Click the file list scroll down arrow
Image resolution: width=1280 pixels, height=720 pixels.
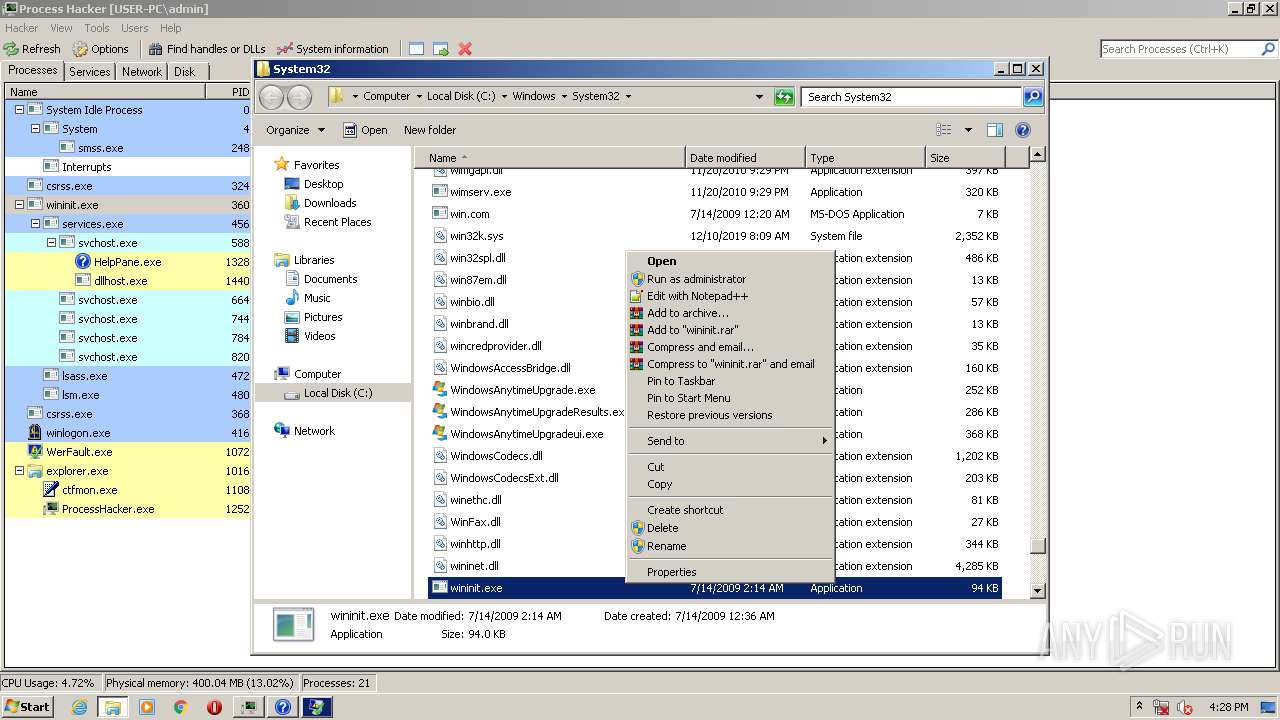pos(1037,590)
